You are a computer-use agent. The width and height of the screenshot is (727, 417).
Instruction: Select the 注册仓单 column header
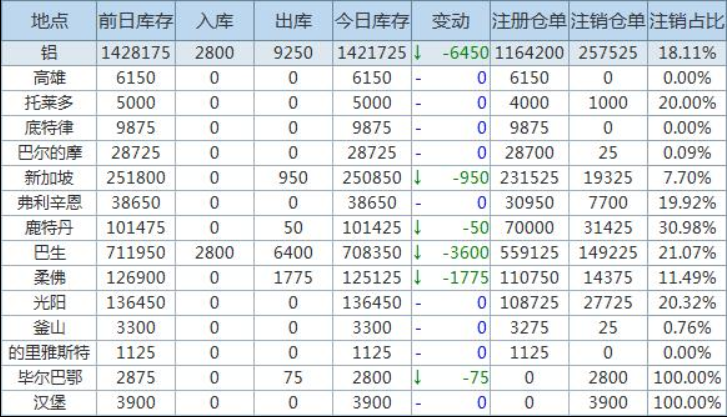click(x=529, y=20)
